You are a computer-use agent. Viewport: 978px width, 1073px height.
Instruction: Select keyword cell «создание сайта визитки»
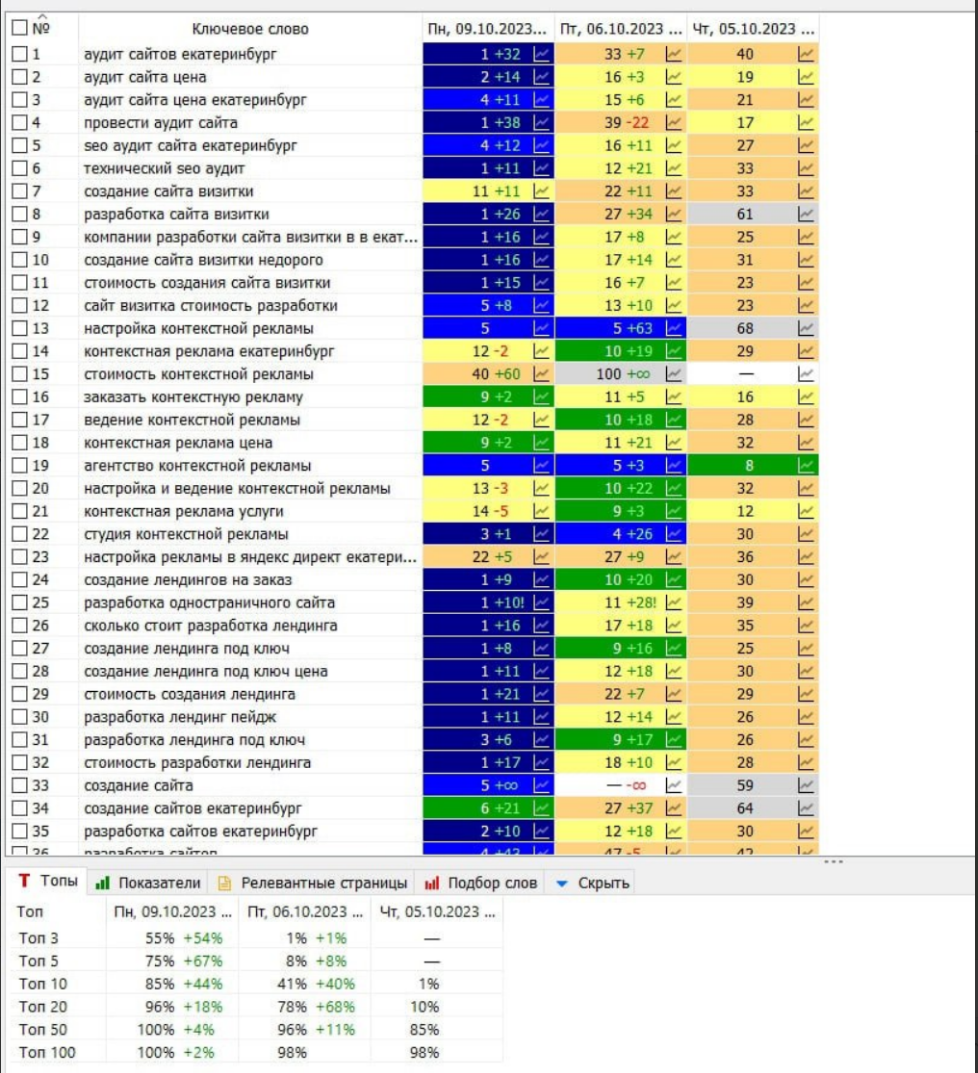coord(169,191)
